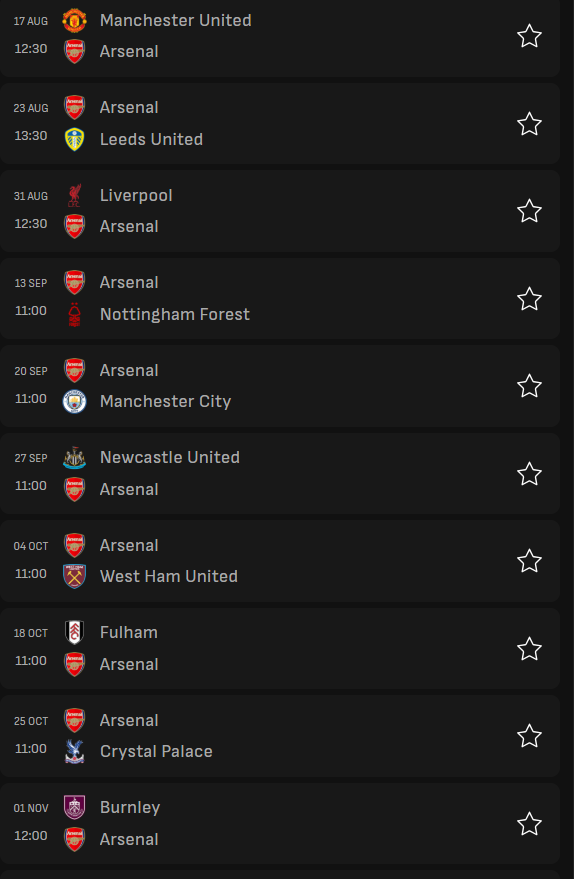Star the Arsenal vs Manchester City match
Image resolution: width=574 pixels, height=879 pixels.
click(529, 386)
